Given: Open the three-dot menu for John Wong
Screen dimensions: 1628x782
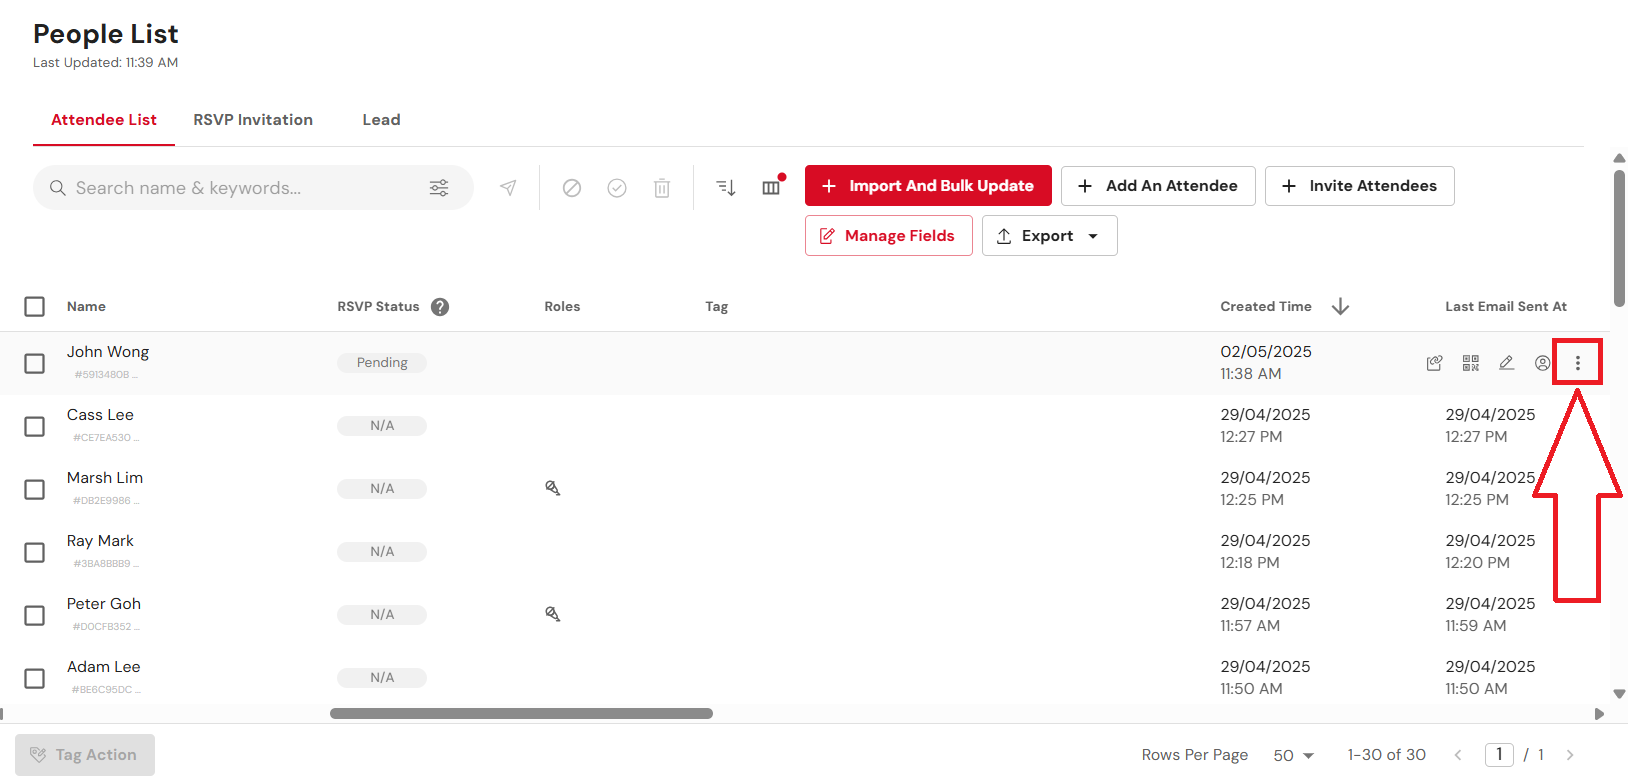Looking at the screenshot, I should [1578, 363].
